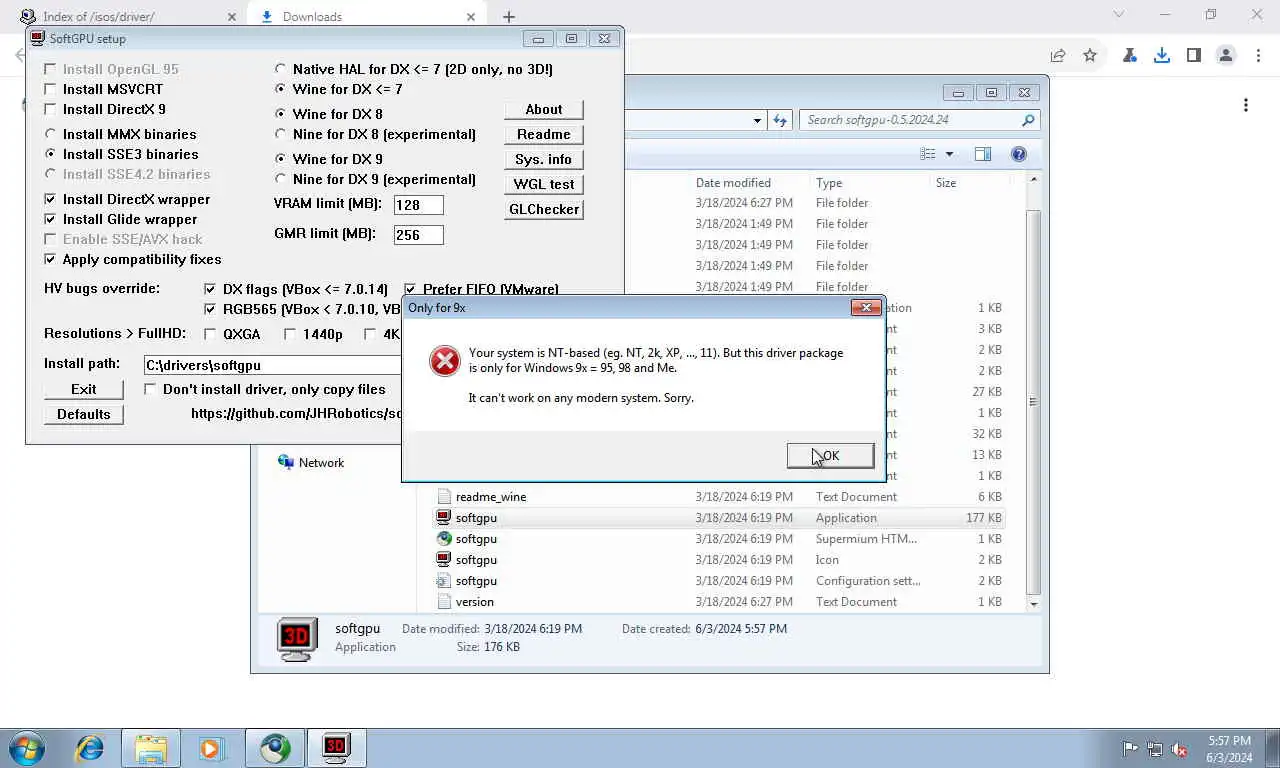Share this page using browser share icon
Image resolution: width=1280 pixels, height=768 pixels.
point(1058,56)
